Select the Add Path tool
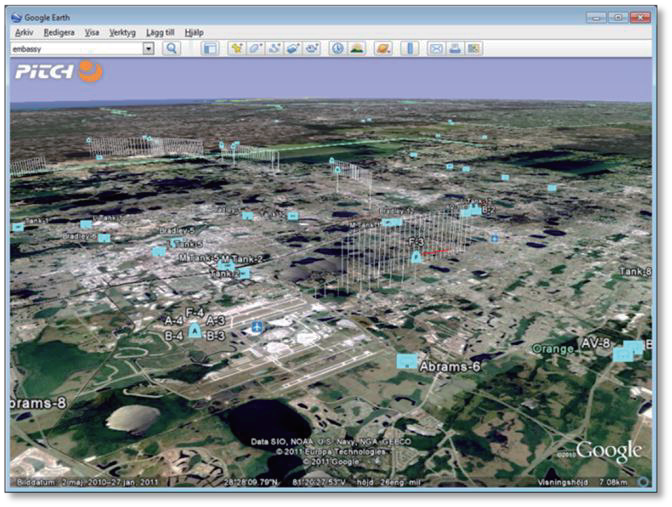The height and width of the screenshot is (507, 672). 274,48
